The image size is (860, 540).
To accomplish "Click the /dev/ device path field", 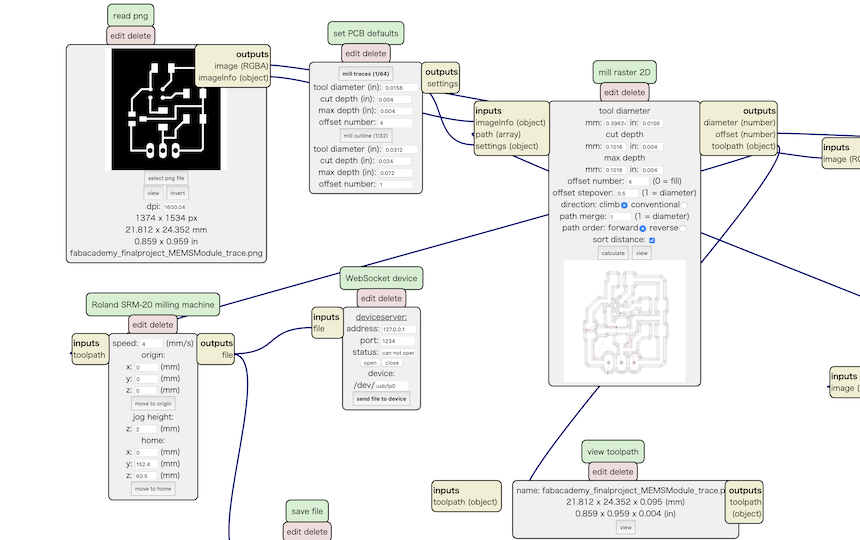I will tap(392, 386).
